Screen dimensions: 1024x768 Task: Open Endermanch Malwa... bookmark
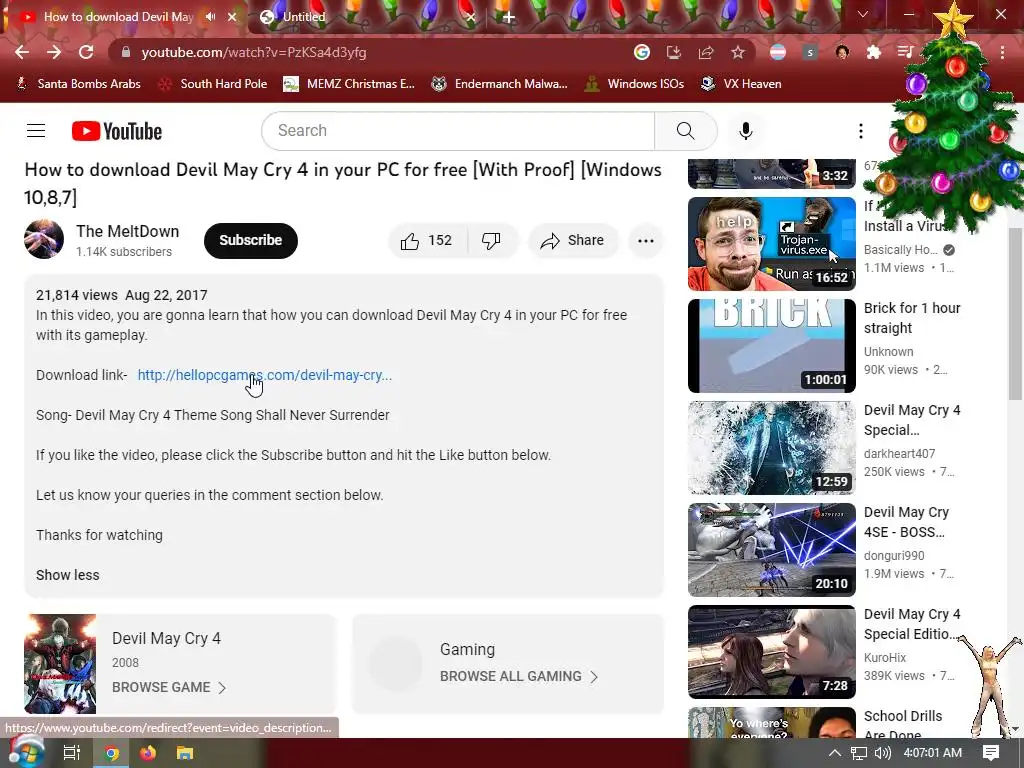[500, 84]
